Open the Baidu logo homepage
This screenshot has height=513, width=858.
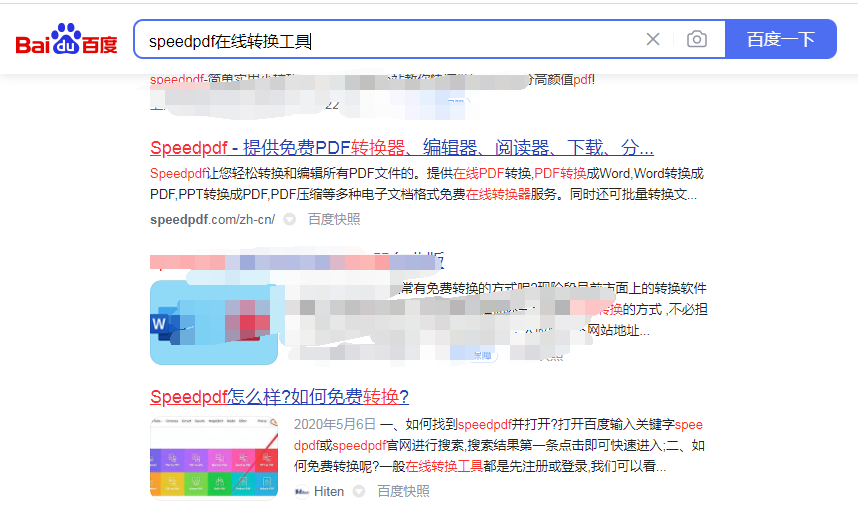point(66,39)
